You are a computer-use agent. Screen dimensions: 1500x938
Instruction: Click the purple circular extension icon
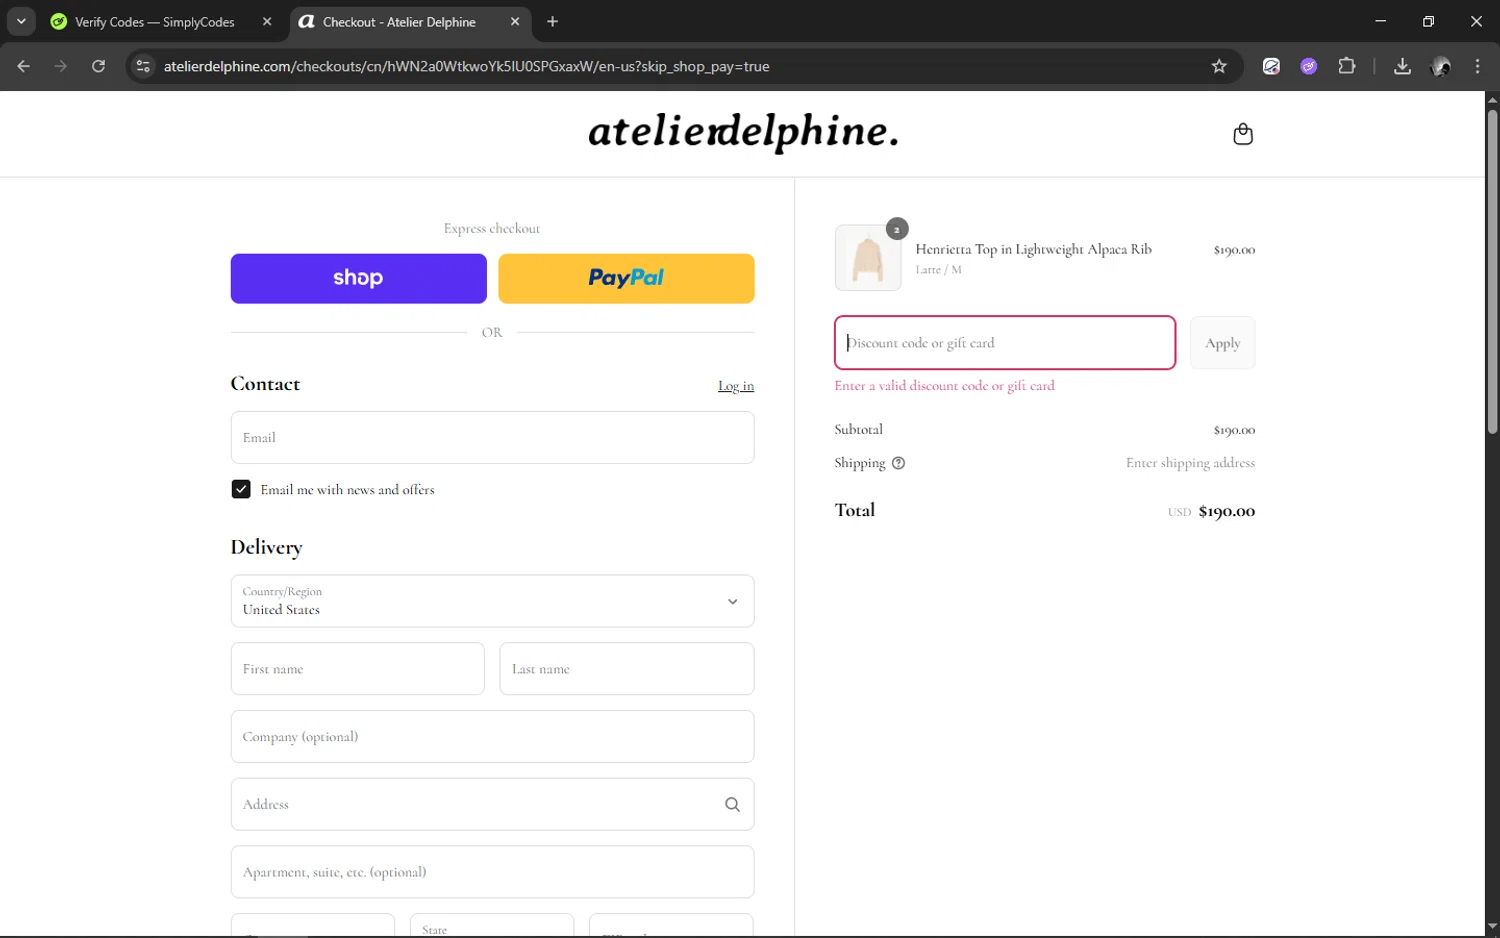(x=1309, y=66)
